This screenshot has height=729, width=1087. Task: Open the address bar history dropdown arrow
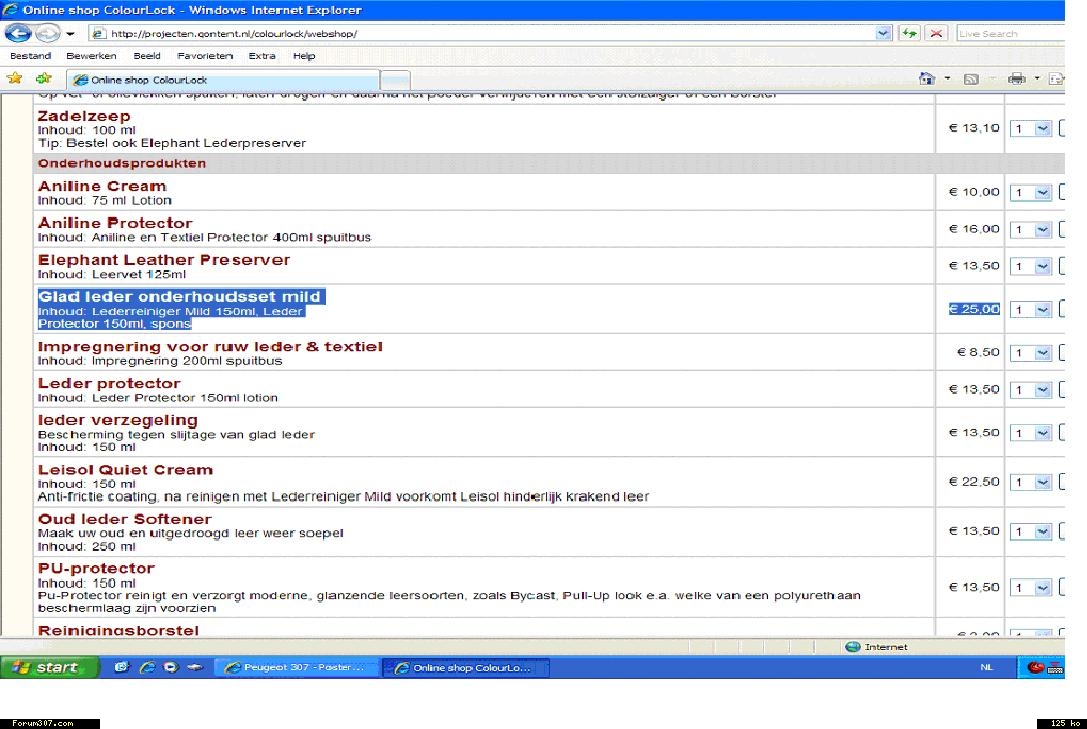[x=883, y=33]
